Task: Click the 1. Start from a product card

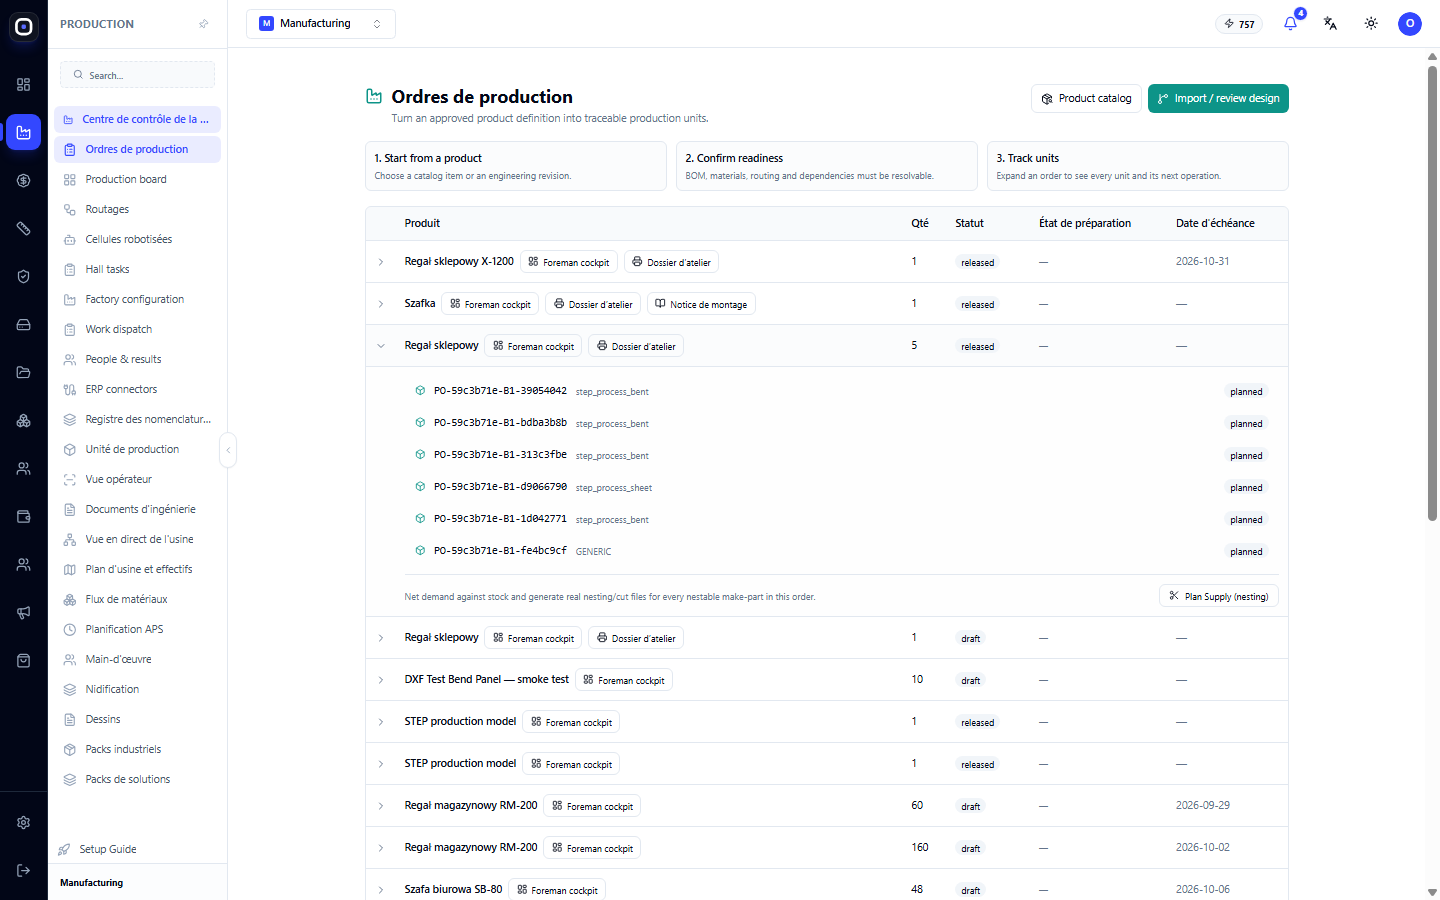Action: tap(516, 166)
